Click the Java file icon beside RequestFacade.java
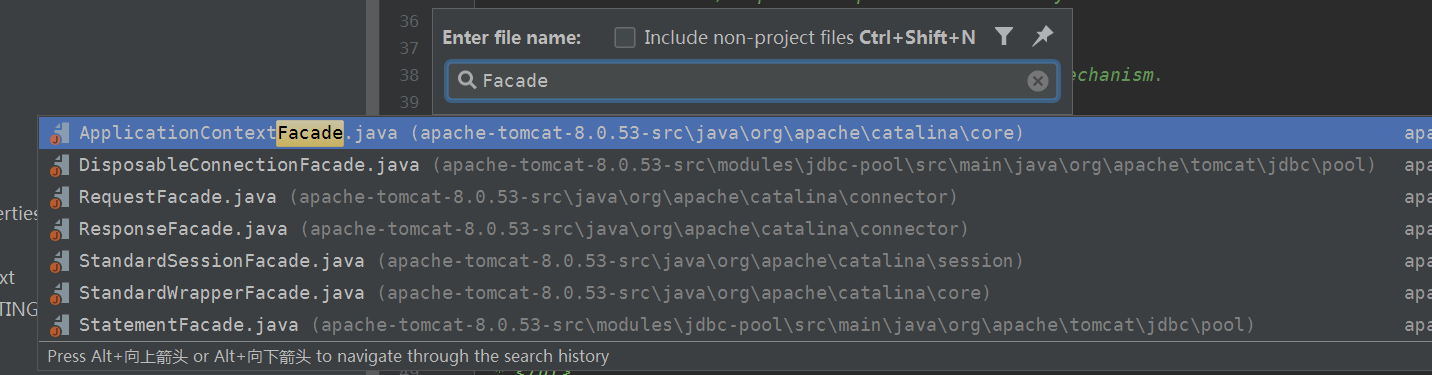1432x375 pixels. (59, 197)
